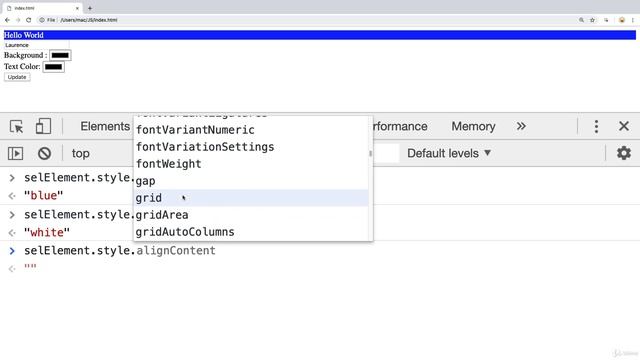Click the Update button
Image resolution: width=640 pixels, height=360 pixels.
coord(17,77)
